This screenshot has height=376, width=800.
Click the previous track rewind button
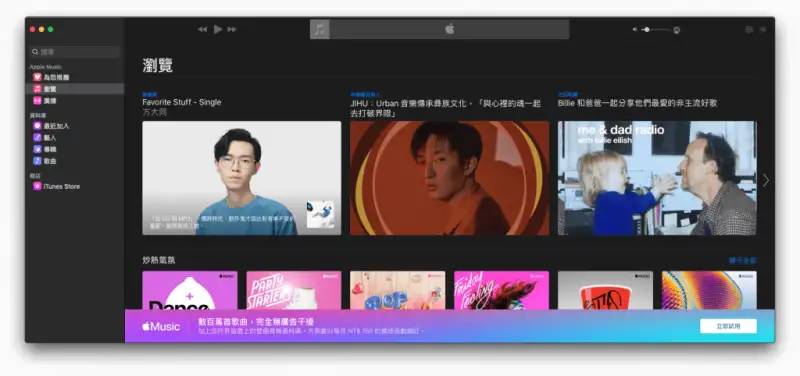pyautogui.click(x=203, y=30)
